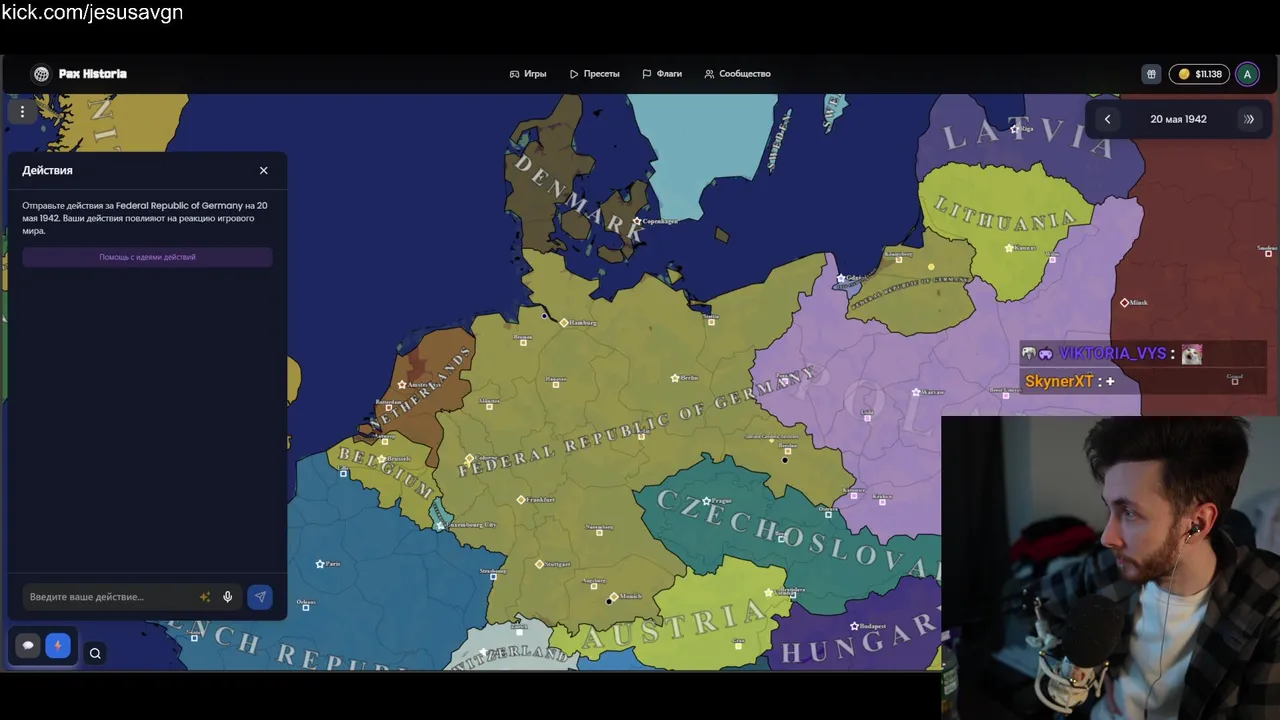Switch to lightning actions mode
1280x720 pixels.
[x=57, y=646]
